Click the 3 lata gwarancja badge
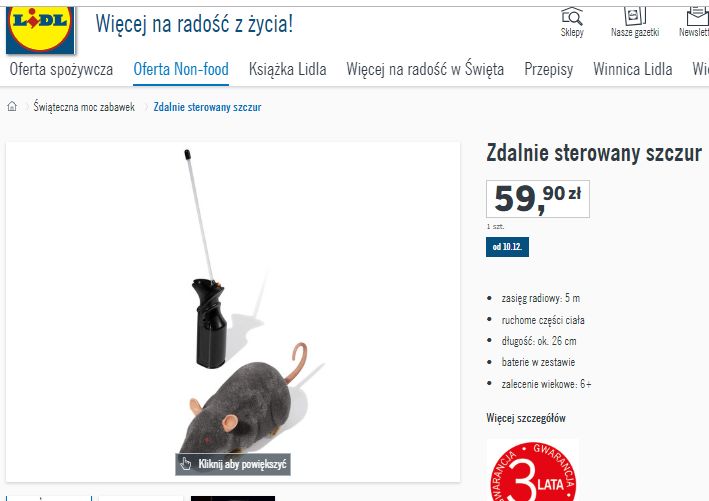The image size is (709, 501). [x=533, y=470]
